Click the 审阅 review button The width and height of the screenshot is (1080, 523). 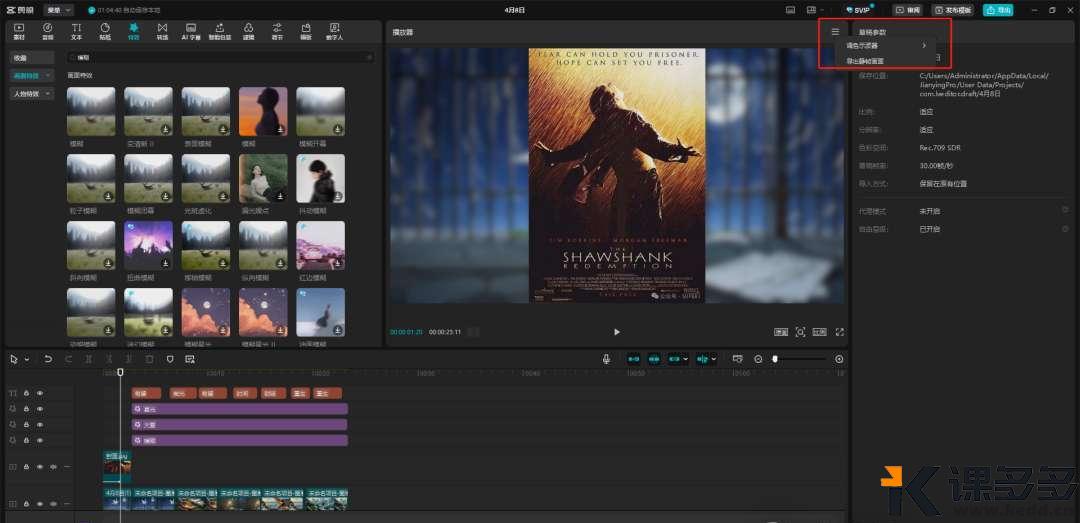pos(908,10)
